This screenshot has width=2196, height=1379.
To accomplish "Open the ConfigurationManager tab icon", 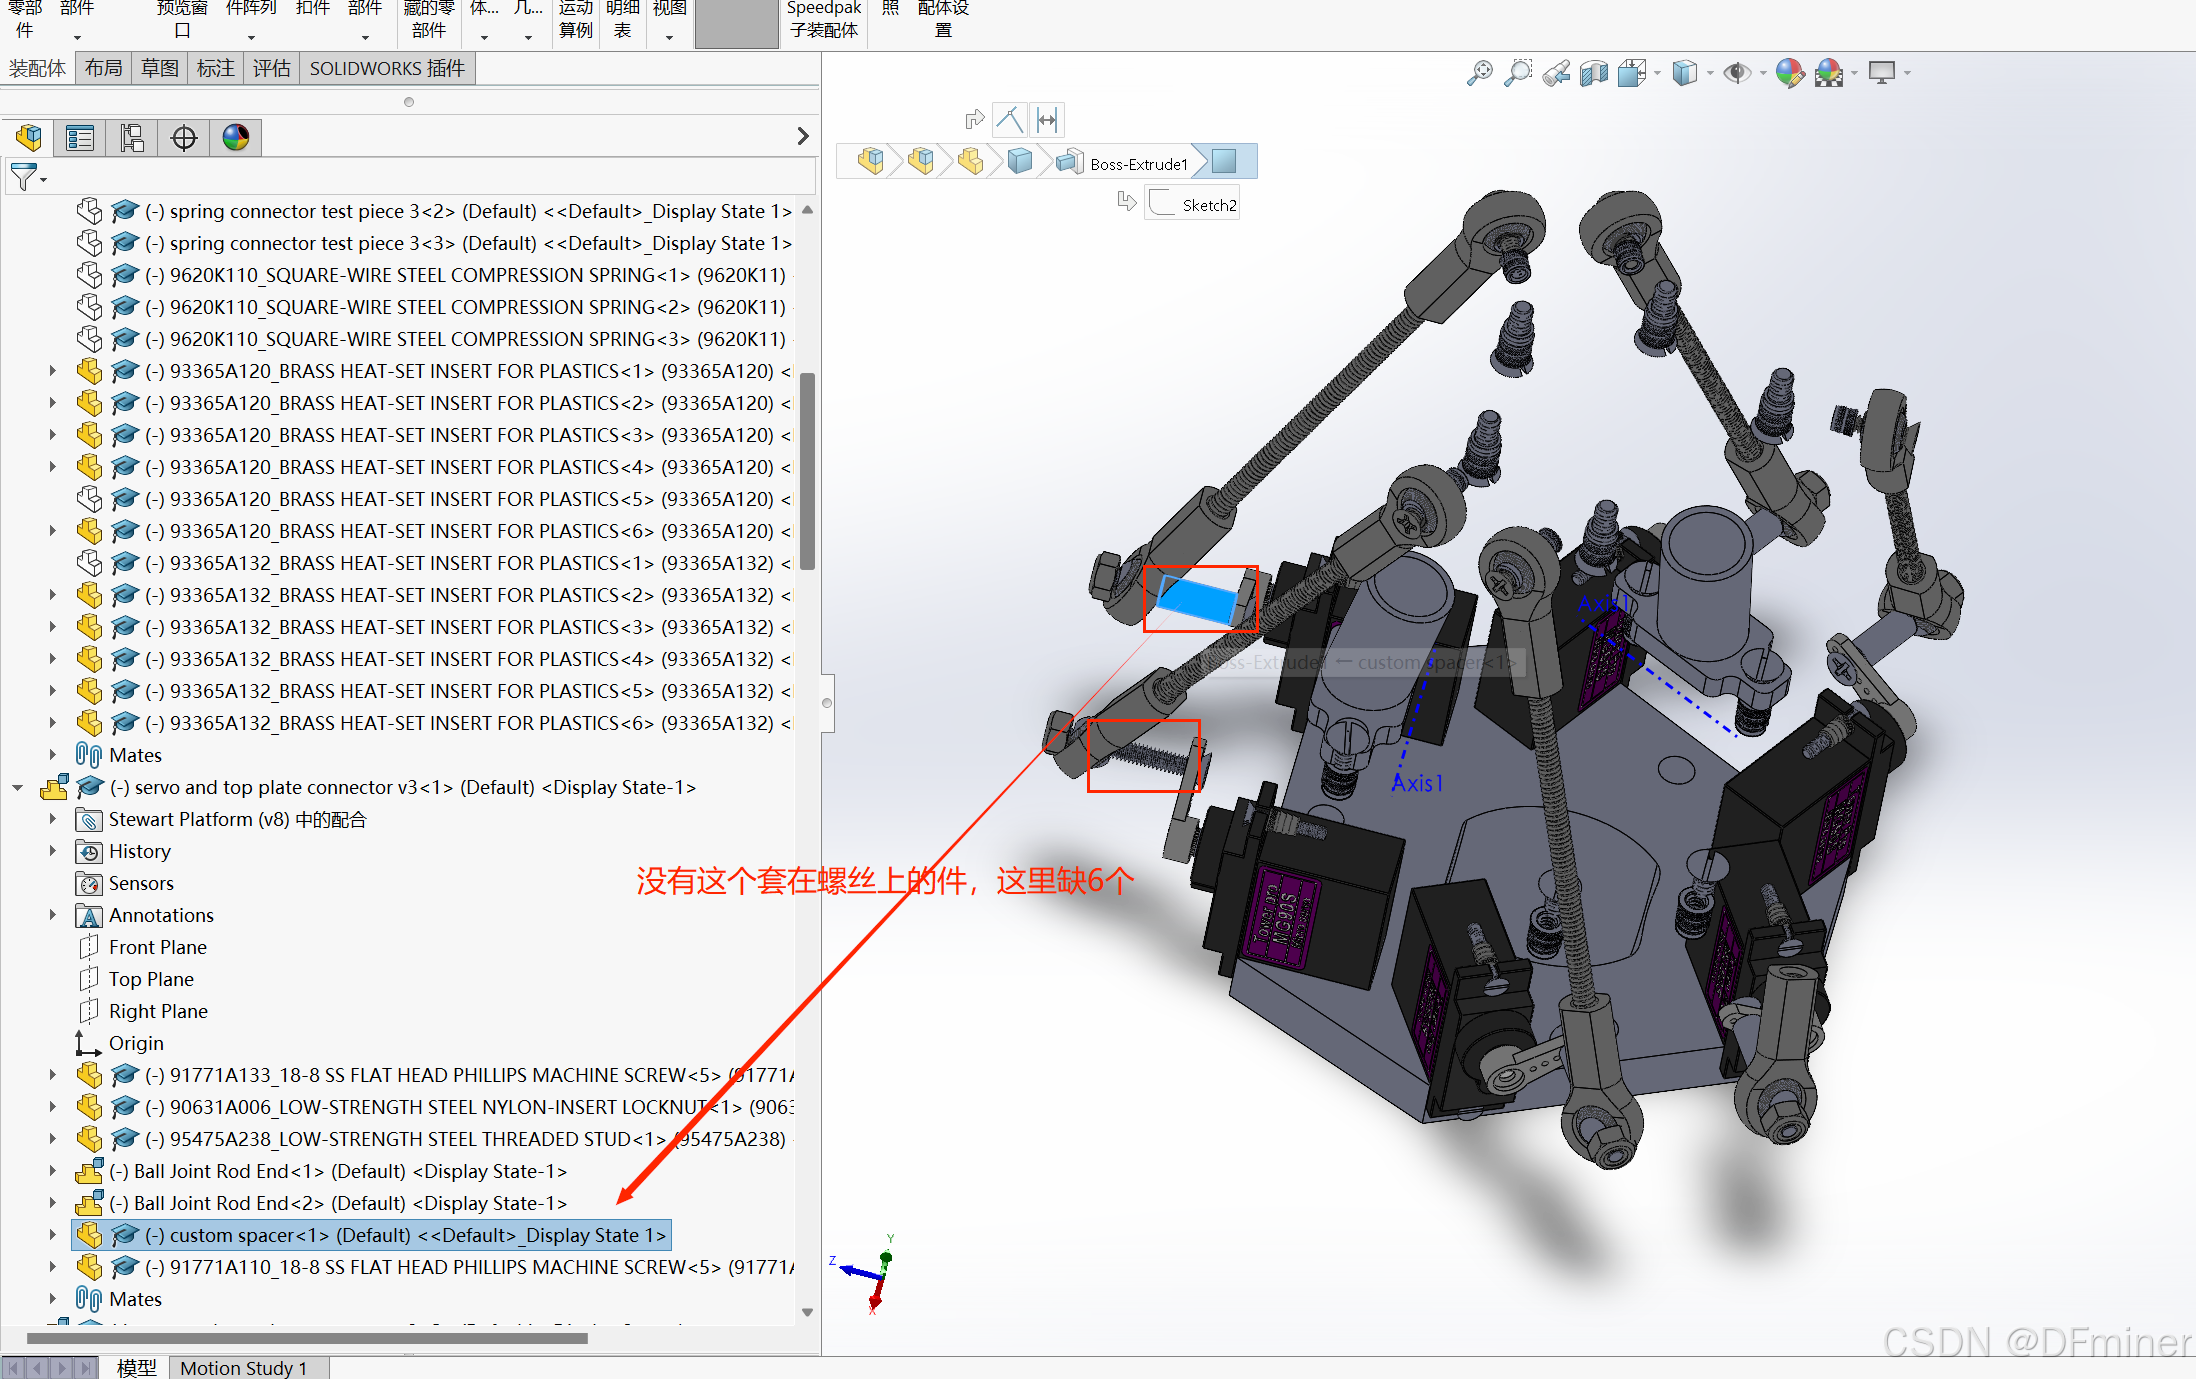I will pos(132,138).
